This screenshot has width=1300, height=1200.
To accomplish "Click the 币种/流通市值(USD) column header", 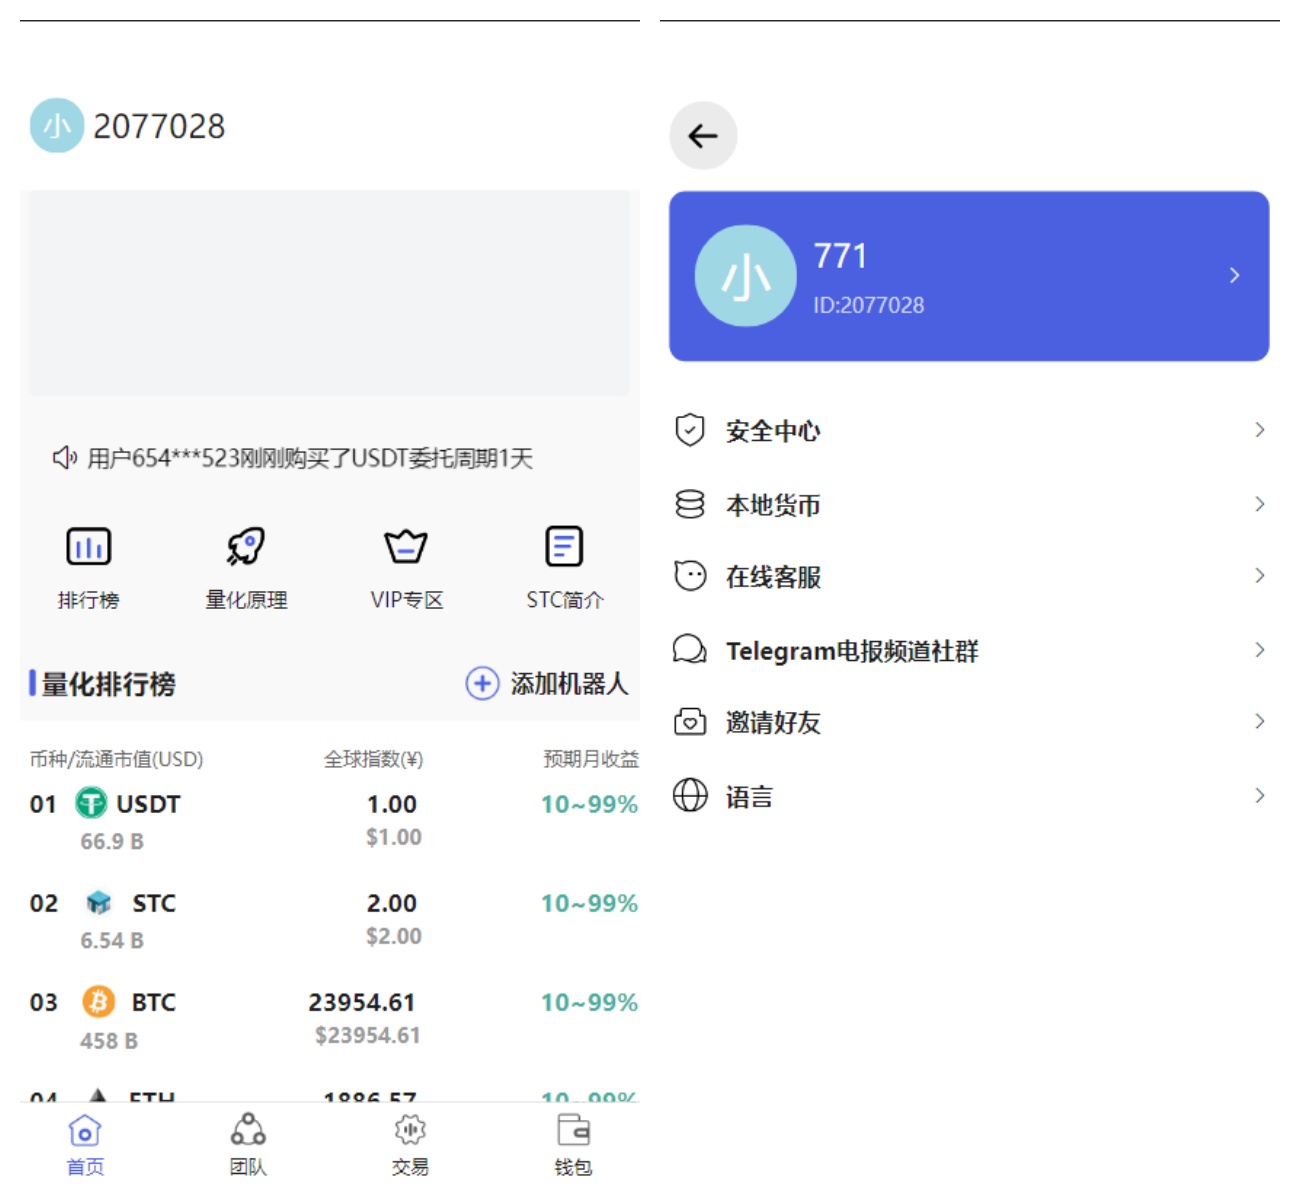I will [x=116, y=759].
